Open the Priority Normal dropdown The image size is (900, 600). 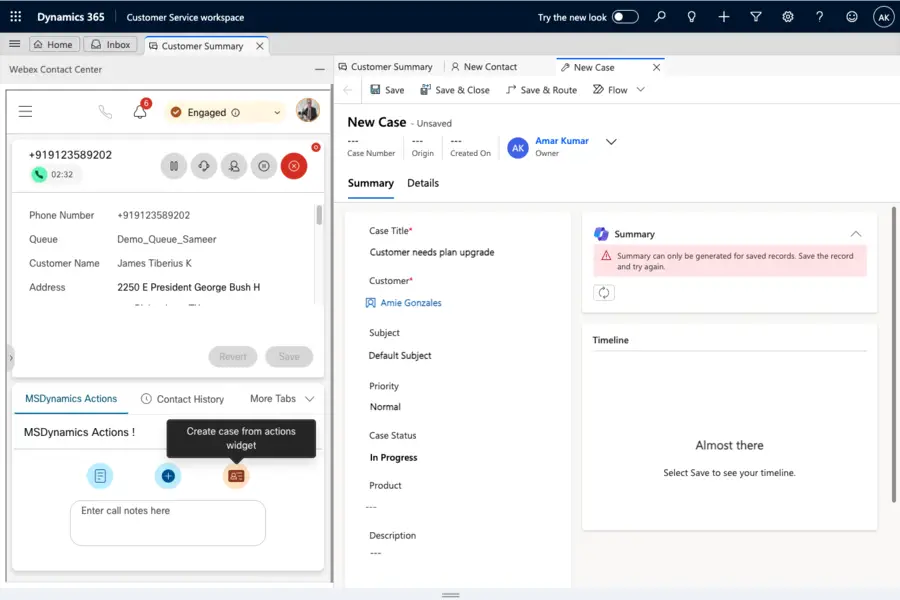coord(385,407)
